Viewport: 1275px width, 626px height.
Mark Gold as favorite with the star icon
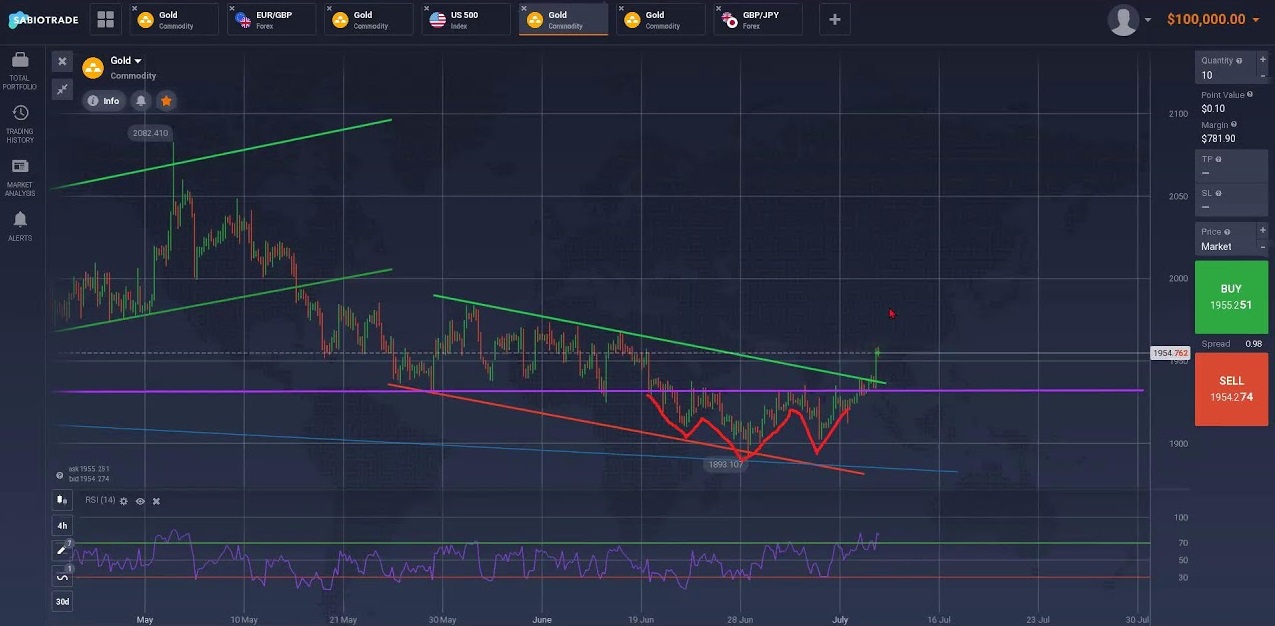pos(166,100)
